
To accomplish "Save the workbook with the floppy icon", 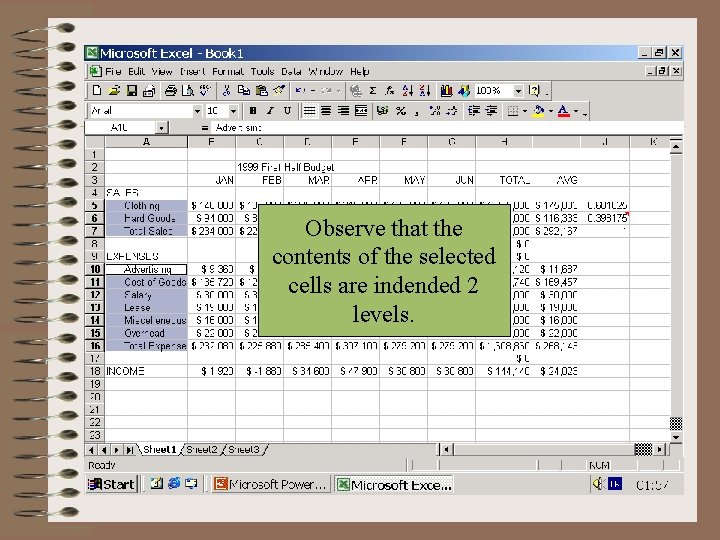I will 132,90.
